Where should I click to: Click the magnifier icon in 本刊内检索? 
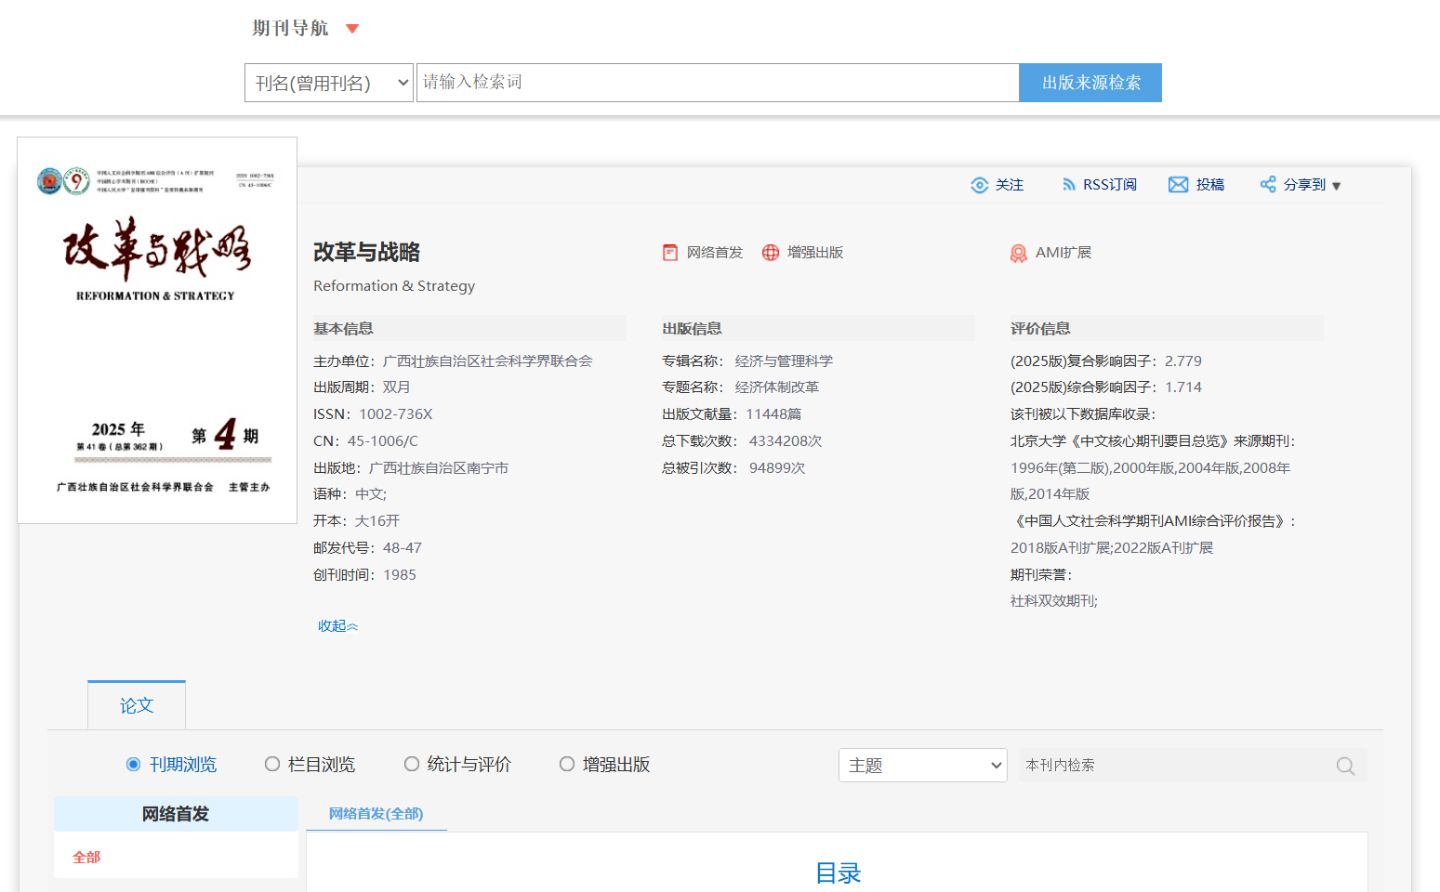[x=1345, y=766]
